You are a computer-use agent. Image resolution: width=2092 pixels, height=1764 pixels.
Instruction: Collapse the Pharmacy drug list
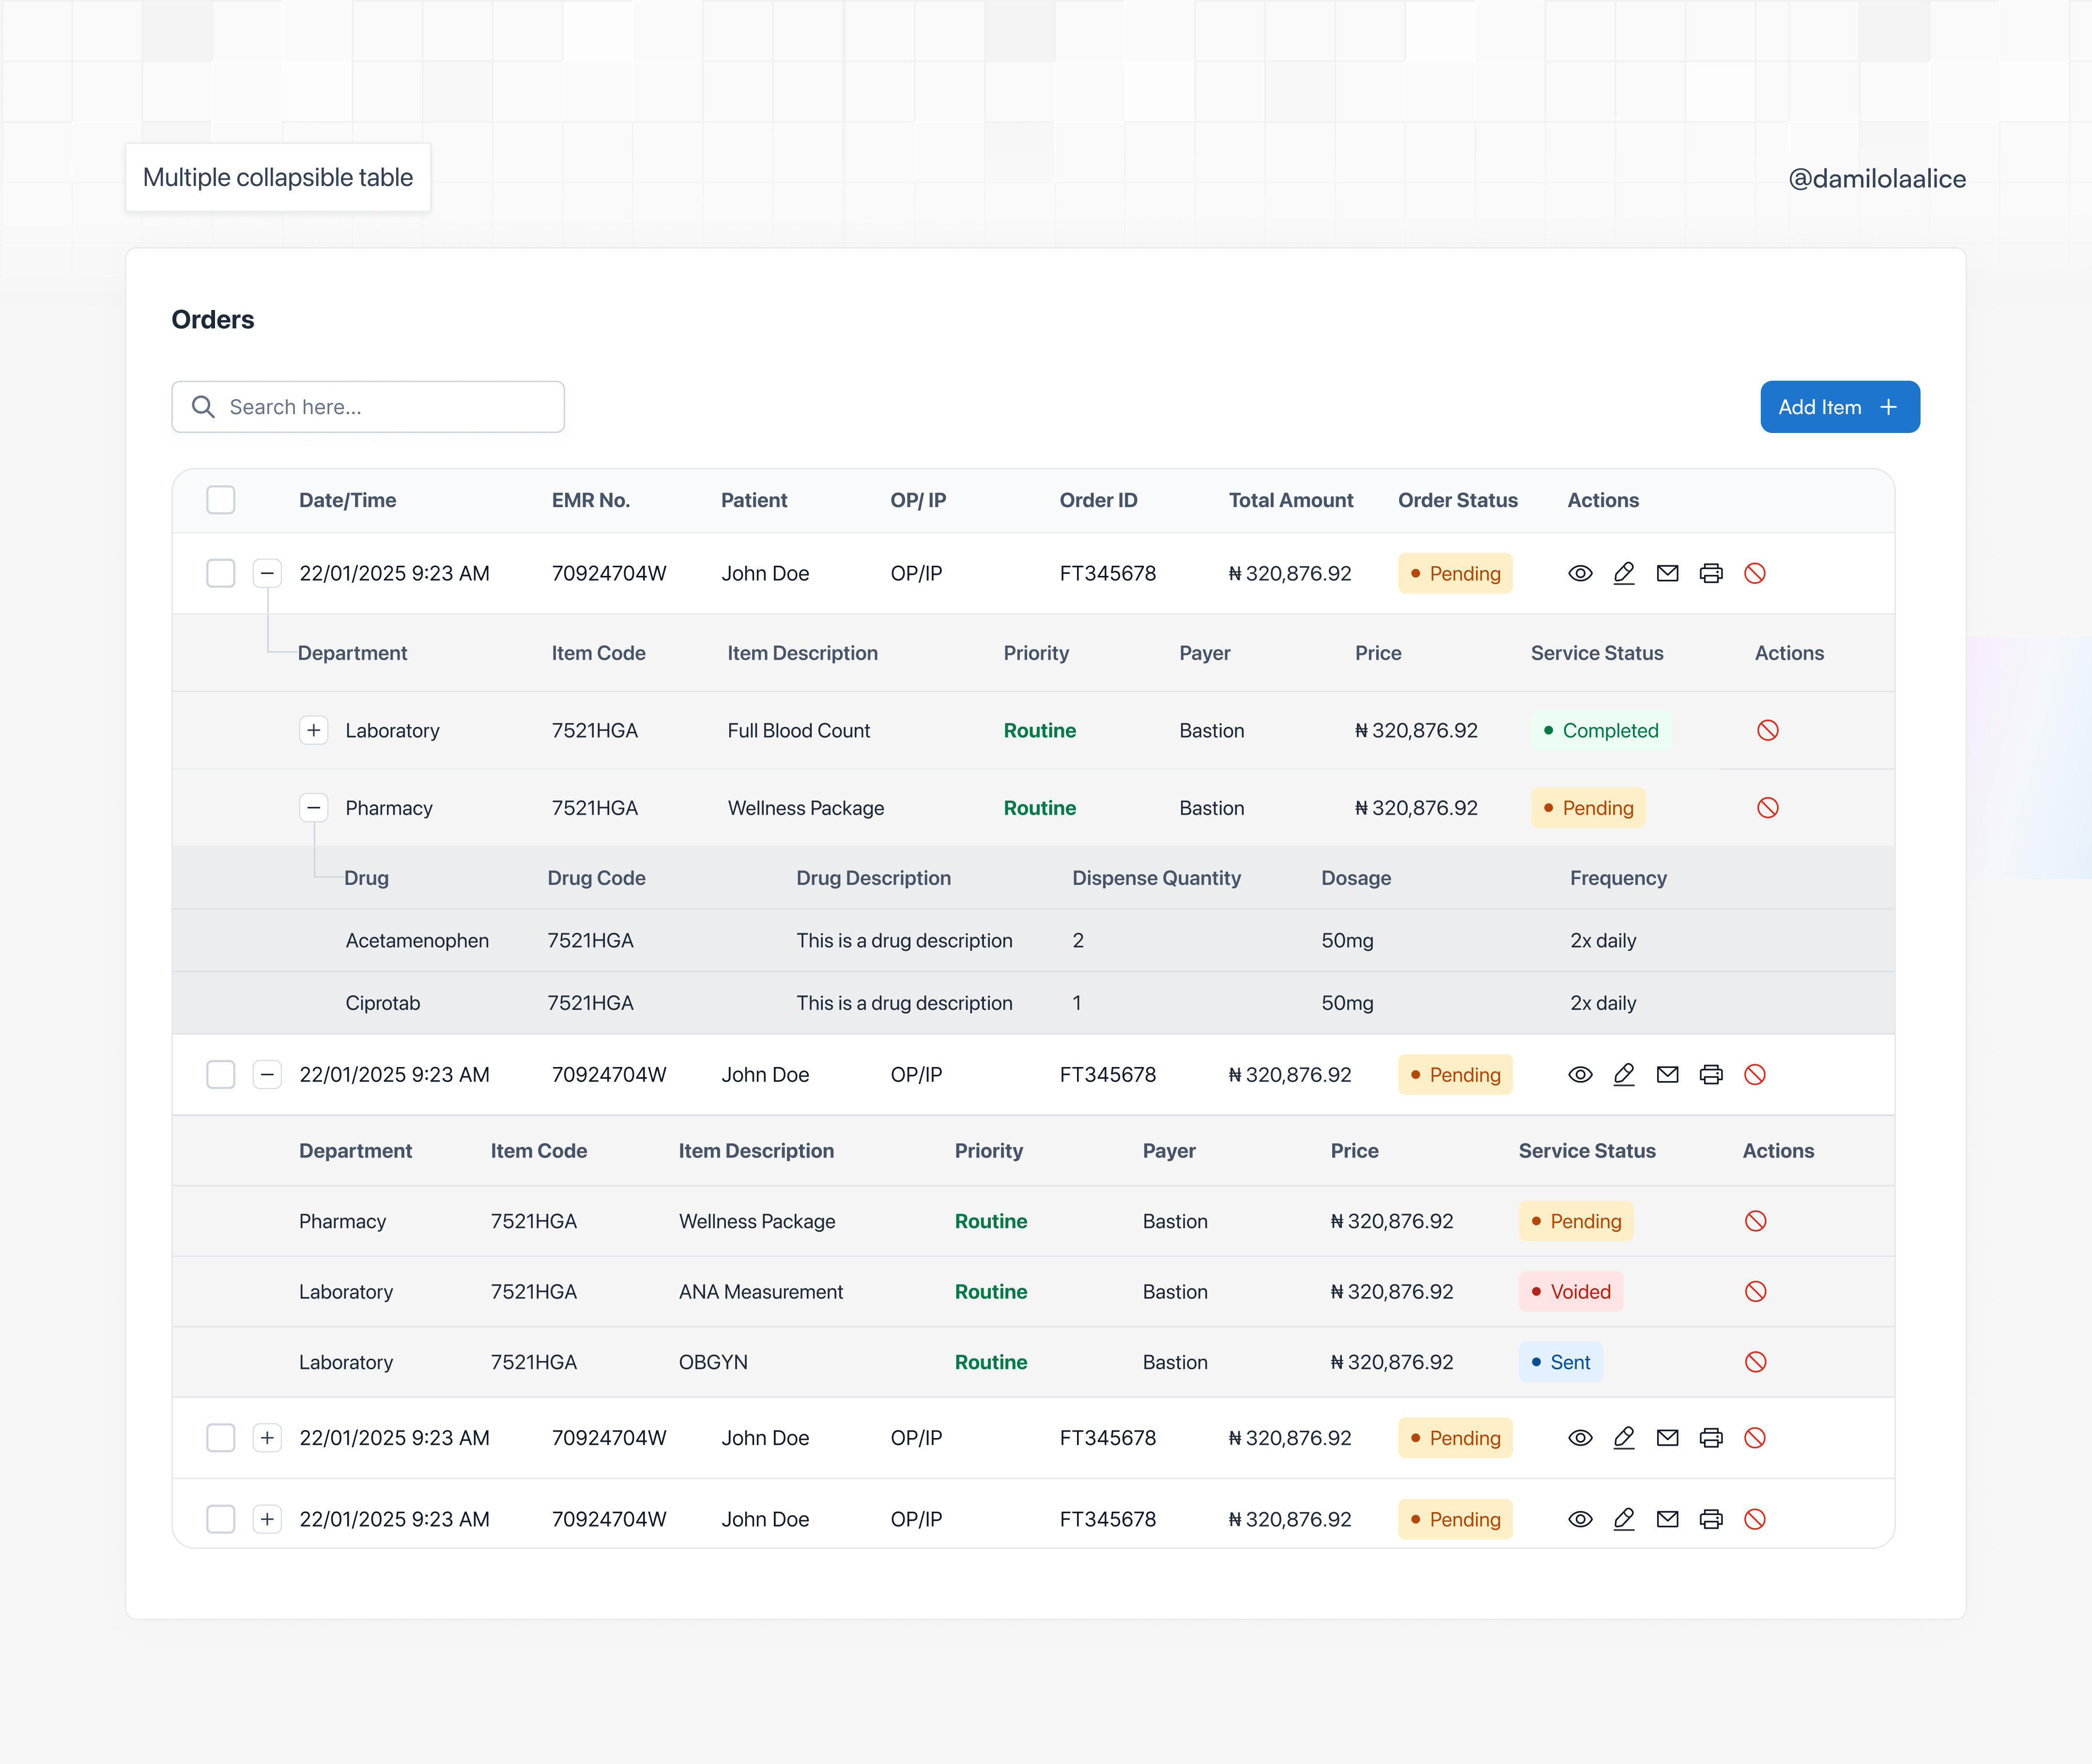[x=314, y=807]
